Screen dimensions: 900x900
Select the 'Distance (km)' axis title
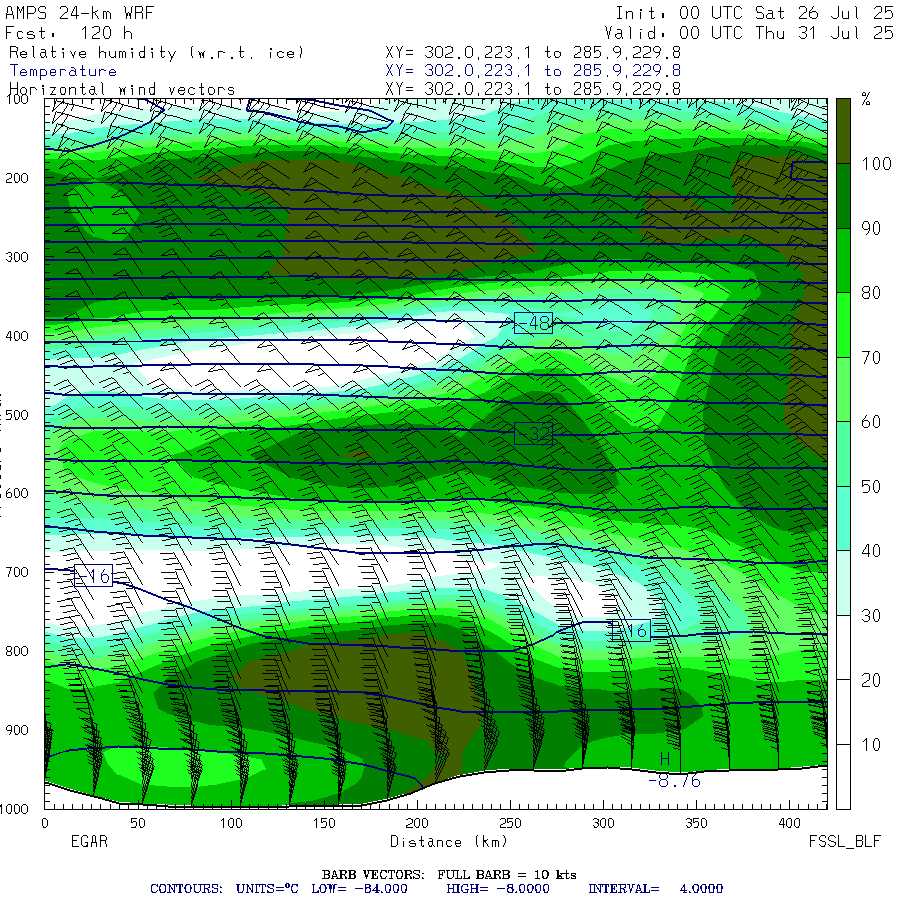coord(449,842)
